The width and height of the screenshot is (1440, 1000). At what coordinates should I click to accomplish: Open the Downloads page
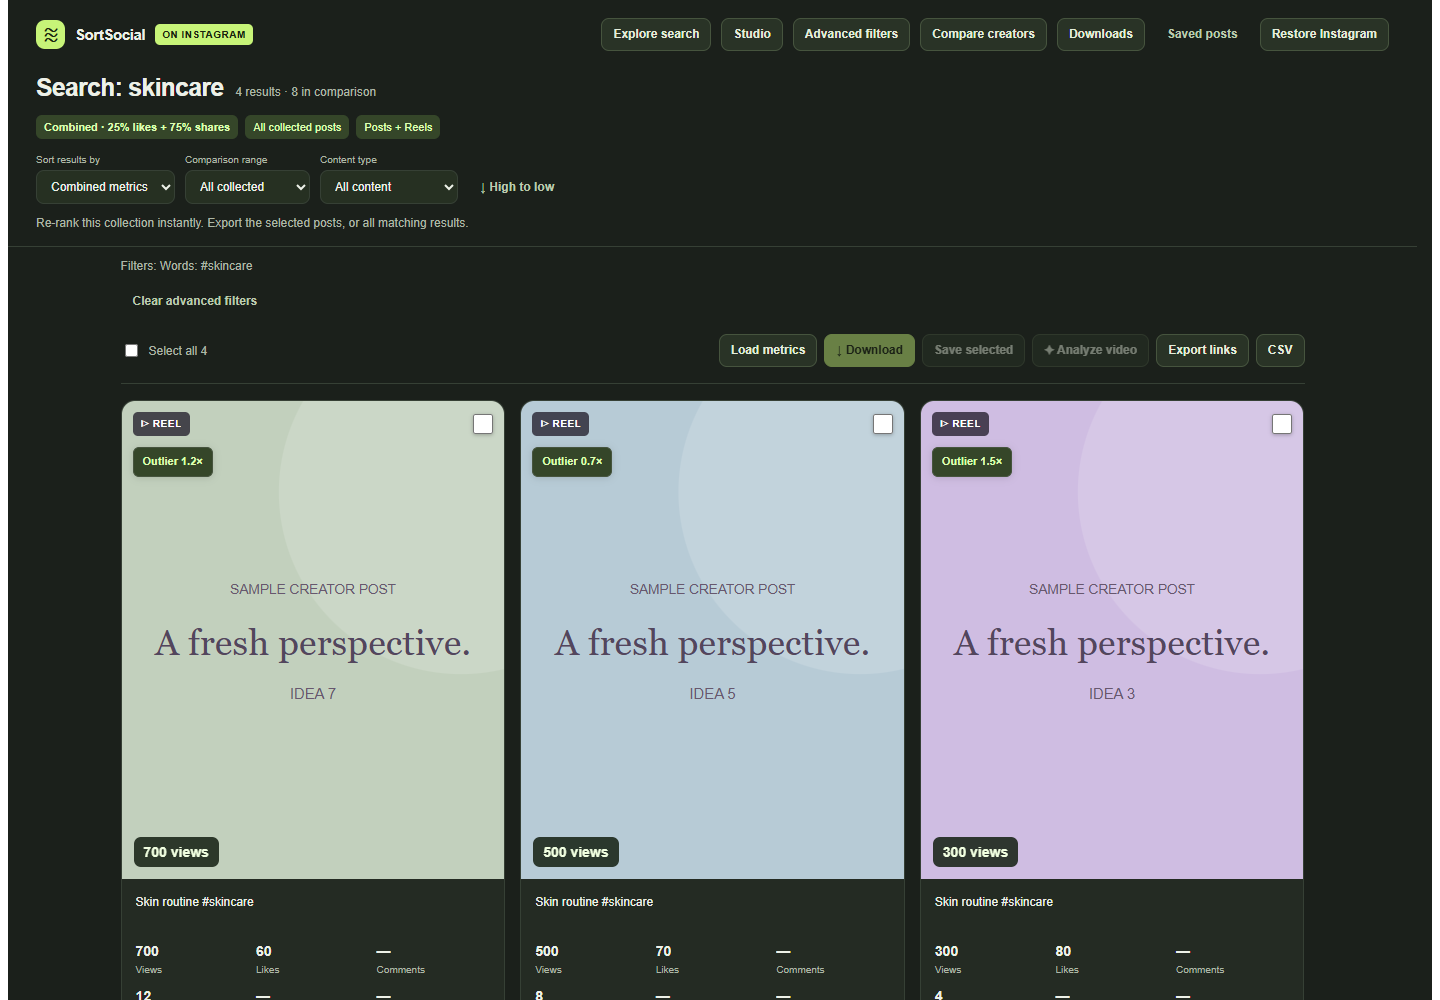click(1101, 34)
